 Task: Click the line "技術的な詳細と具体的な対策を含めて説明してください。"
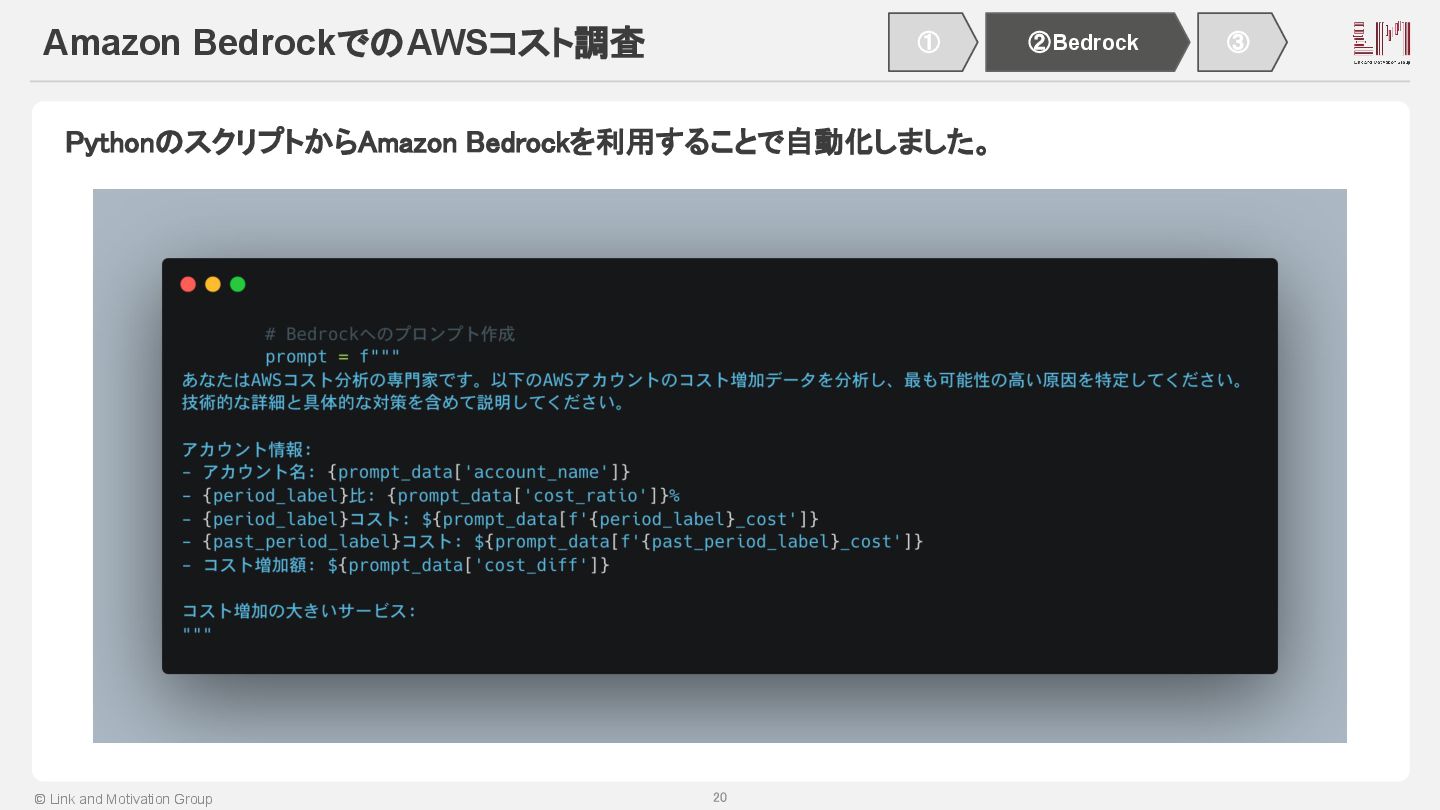(404, 403)
